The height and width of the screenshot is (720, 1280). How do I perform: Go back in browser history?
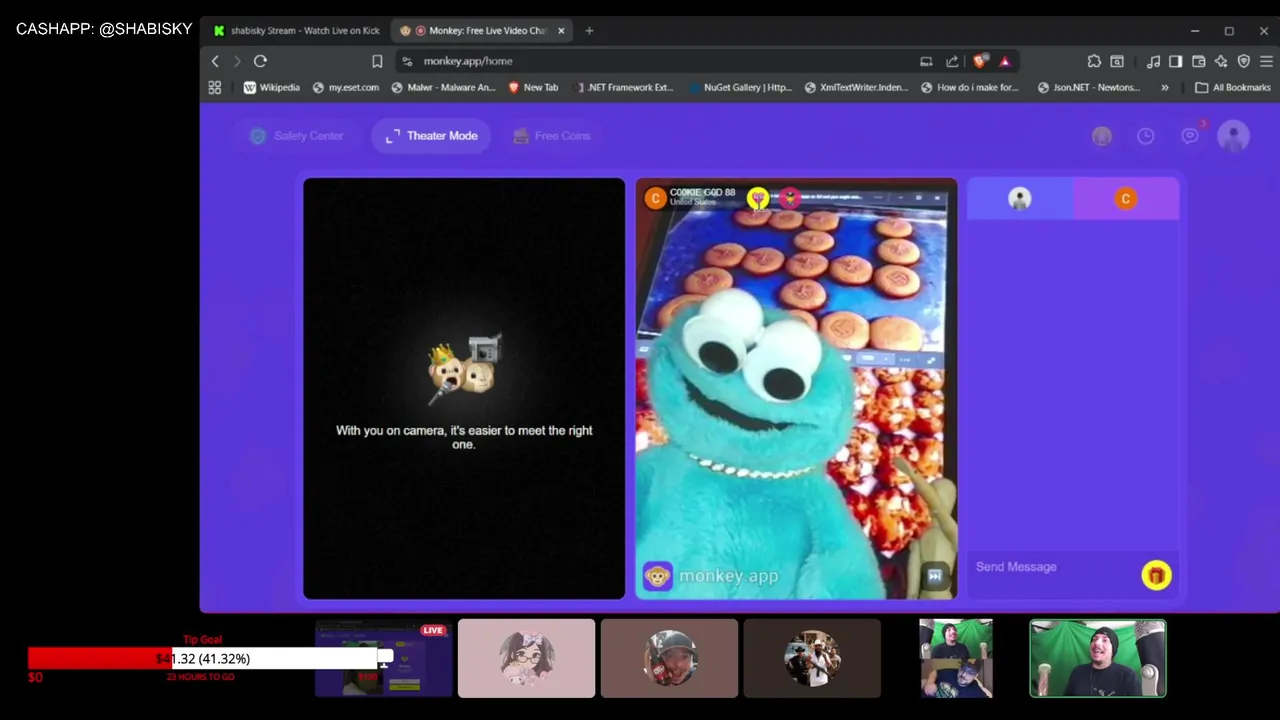[x=215, y=61]
